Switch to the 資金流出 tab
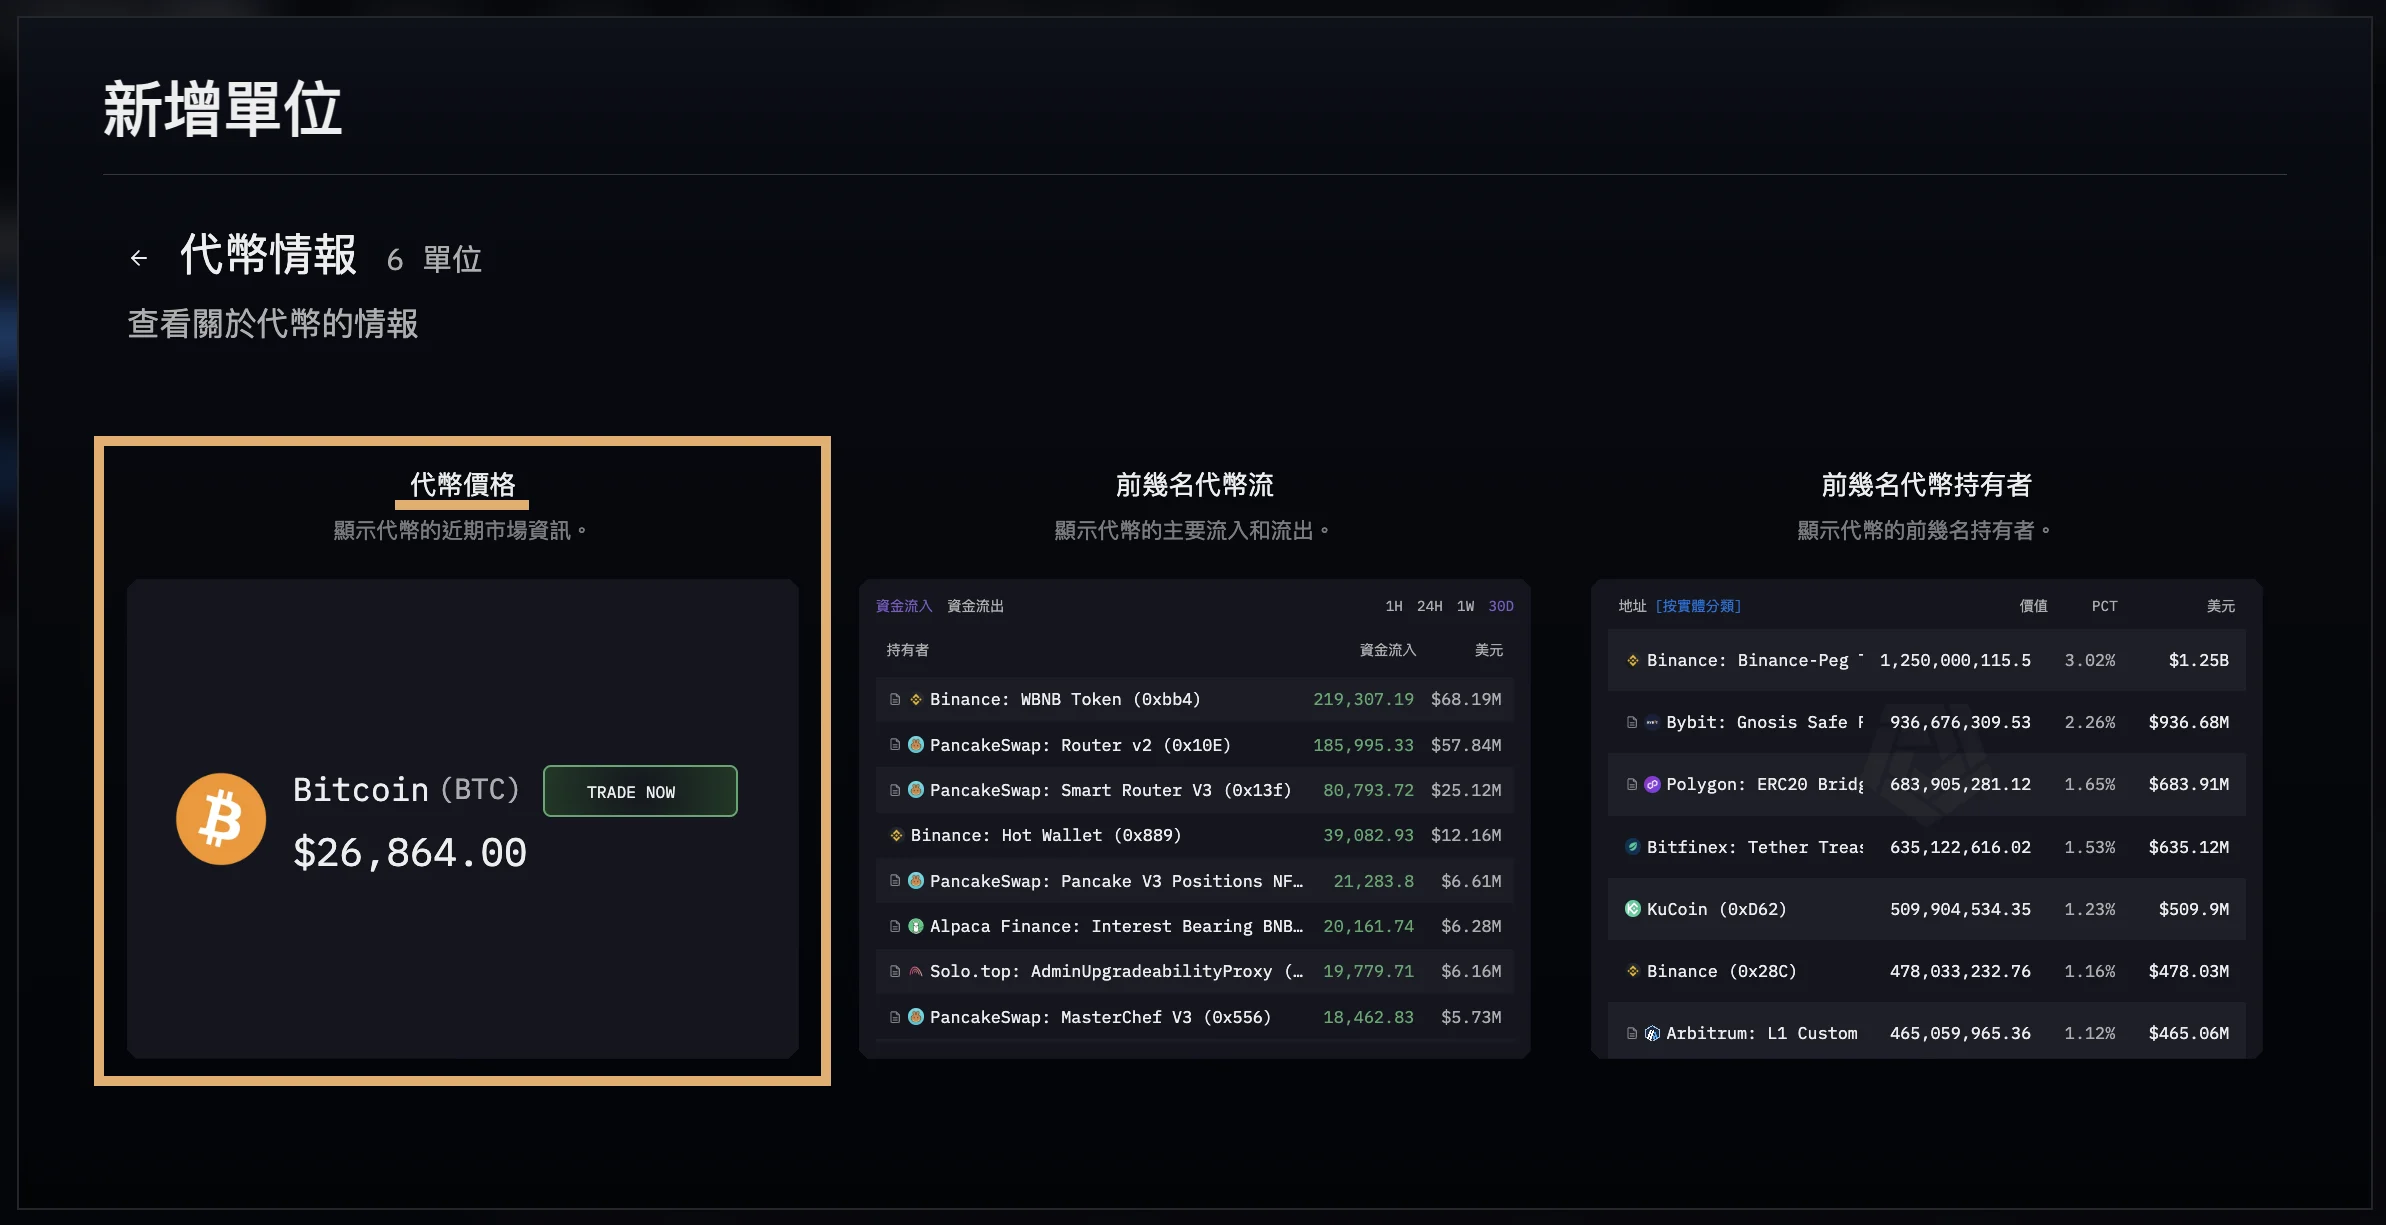 975,606
